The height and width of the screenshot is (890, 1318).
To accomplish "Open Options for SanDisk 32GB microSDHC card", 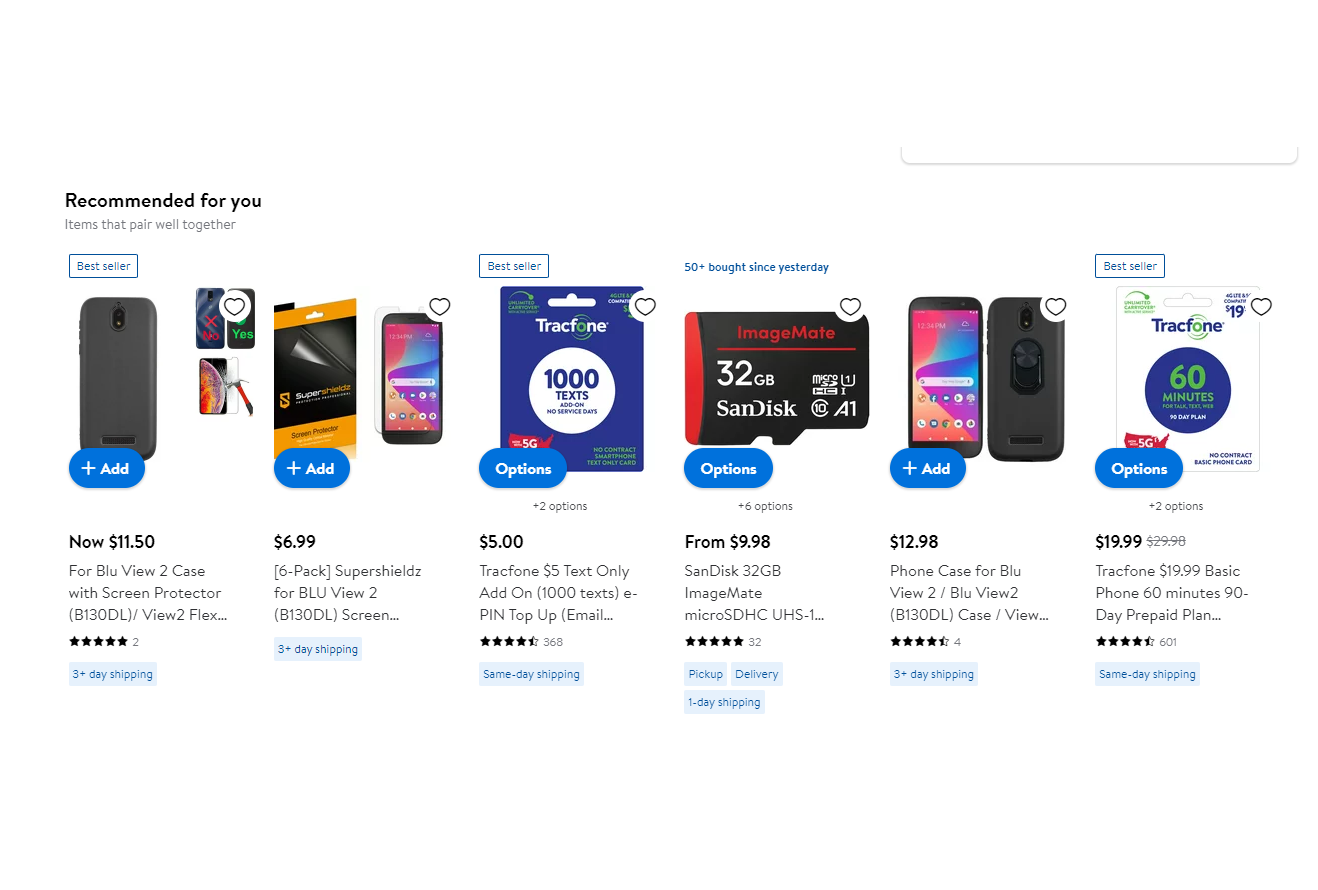I will tap(728, 468).
